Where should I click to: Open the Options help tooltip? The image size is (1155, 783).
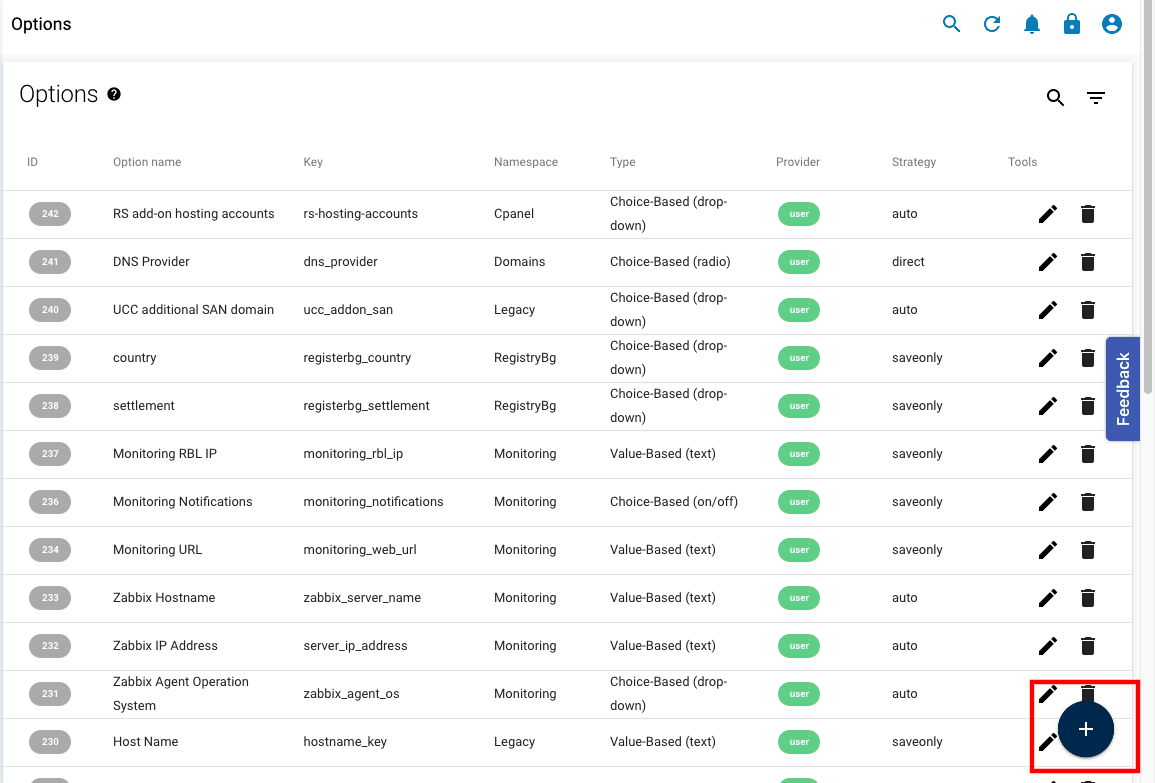tap(113, 94)
